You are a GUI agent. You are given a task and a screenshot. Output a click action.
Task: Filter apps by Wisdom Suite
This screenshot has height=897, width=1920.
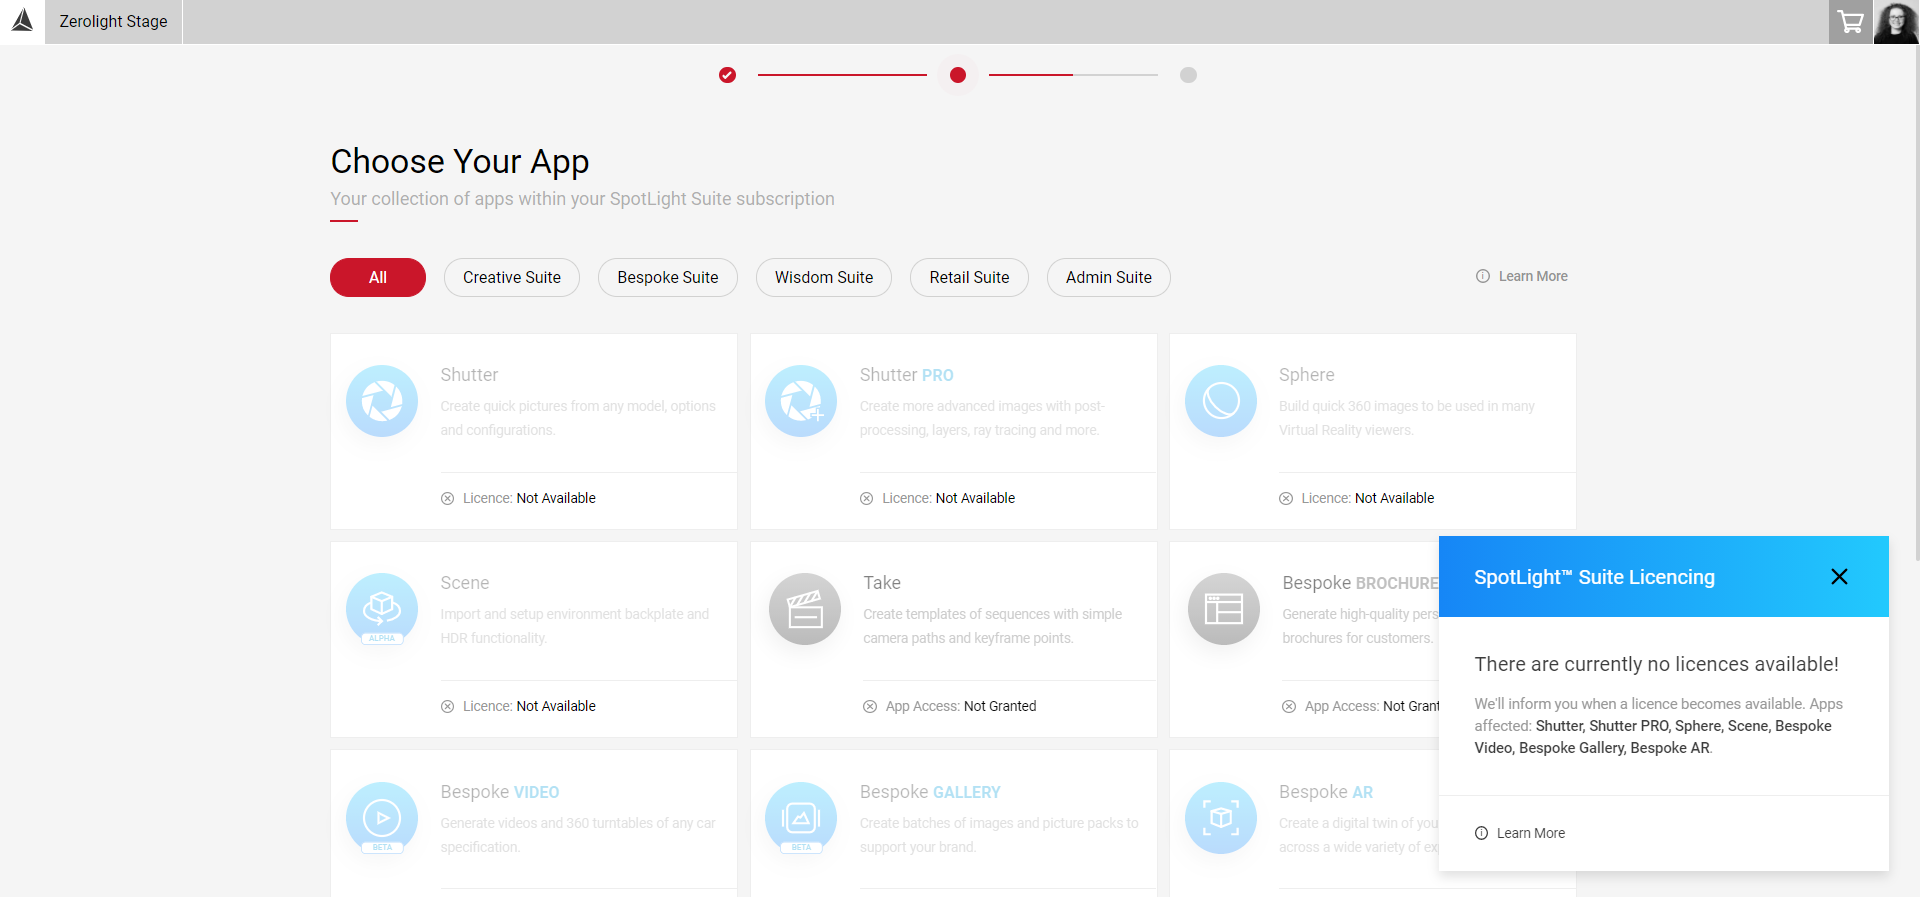824,277
